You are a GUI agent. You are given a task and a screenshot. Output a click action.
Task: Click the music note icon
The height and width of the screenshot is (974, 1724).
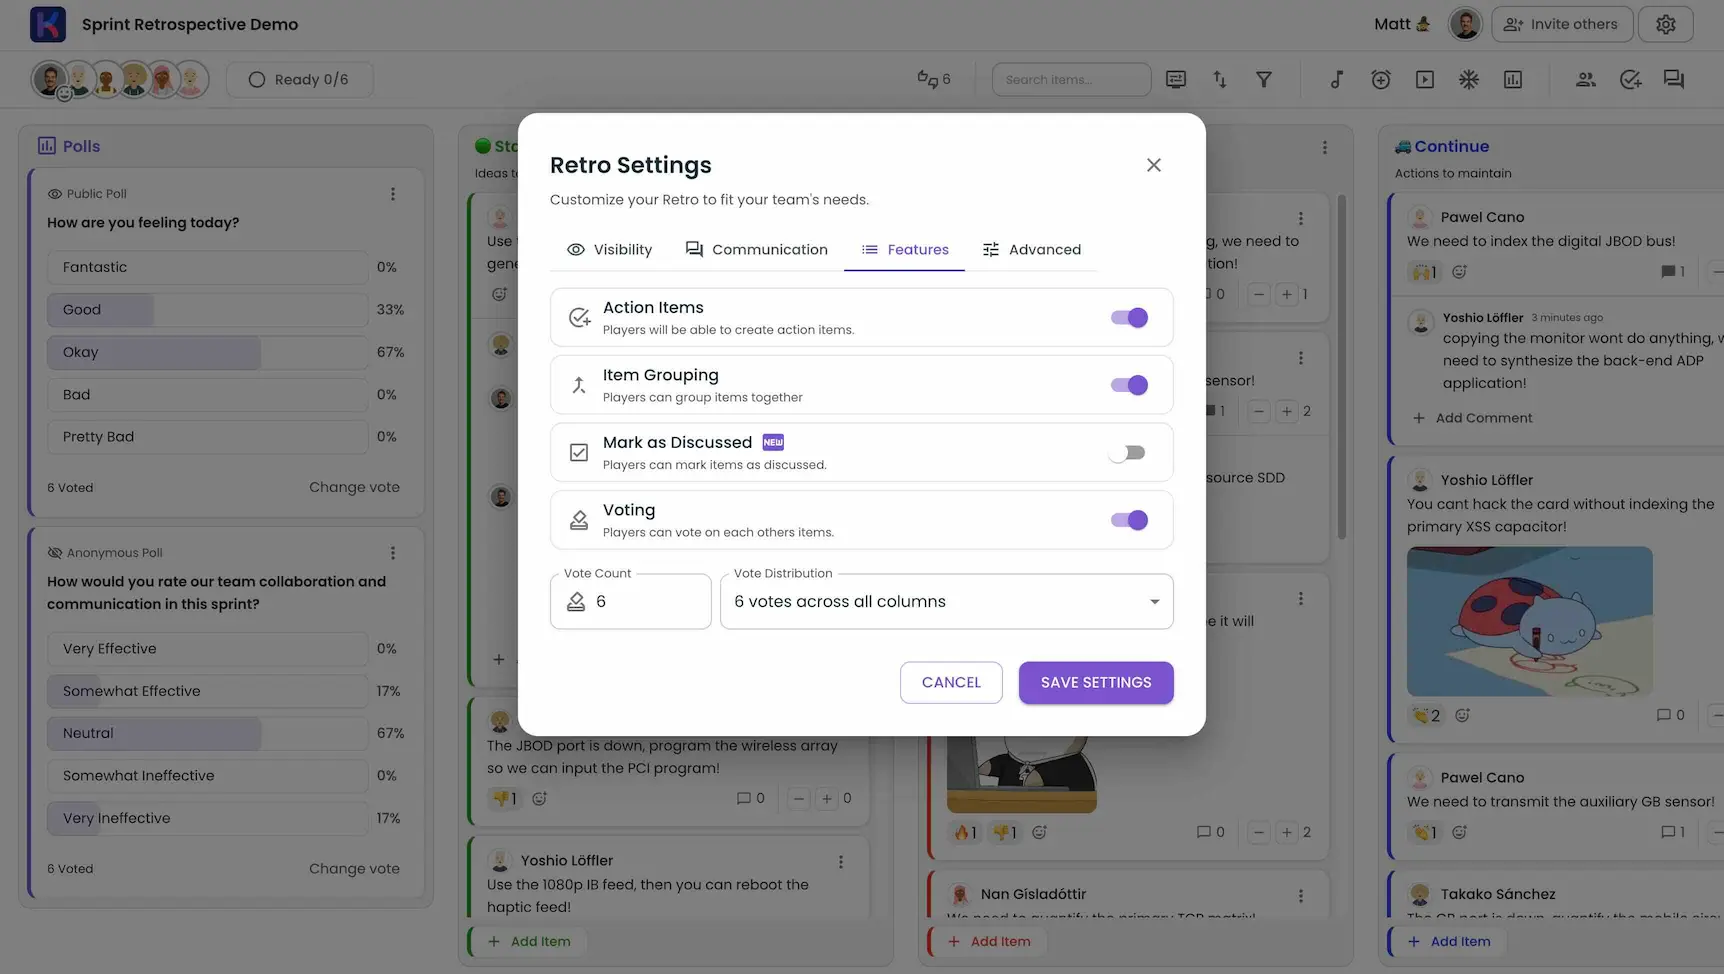point(1337,79)
